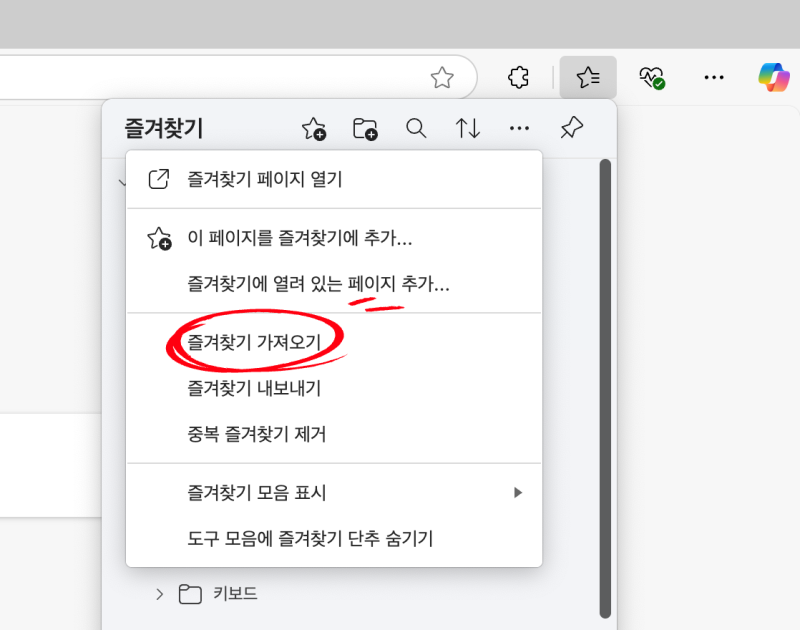Expand 즐겨찾기 모음 표시 submenu
Viewport: 800px width, 630px height.
tap(334, 492)
